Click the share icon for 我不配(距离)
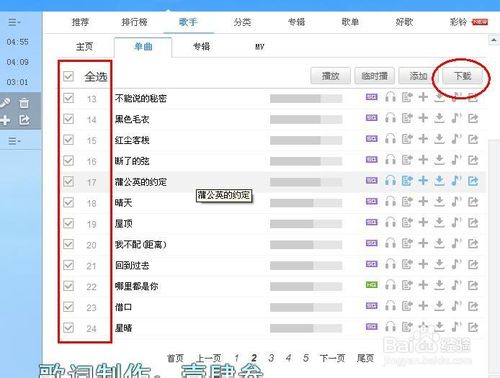Screen dimensions: 500x378 [473, 243]
